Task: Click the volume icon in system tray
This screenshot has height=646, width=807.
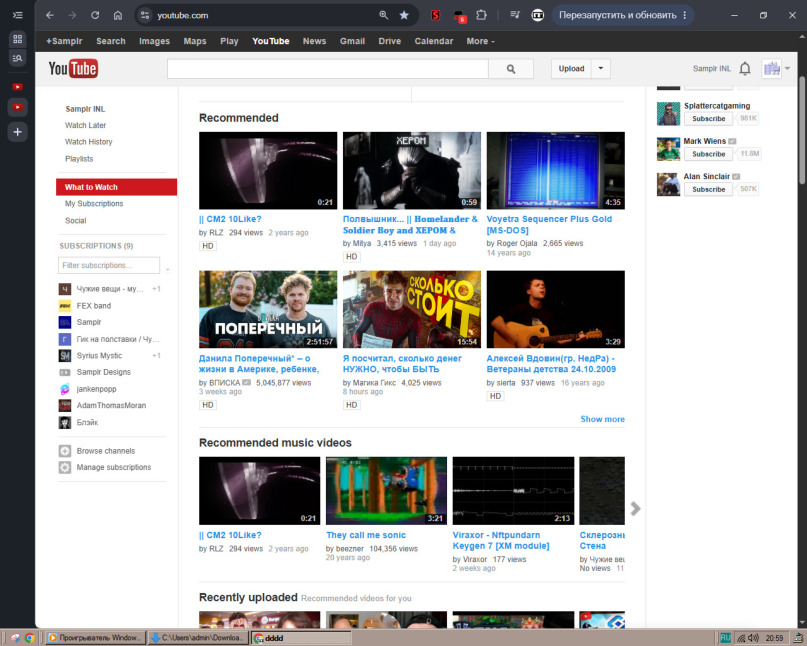Action: 753,638
